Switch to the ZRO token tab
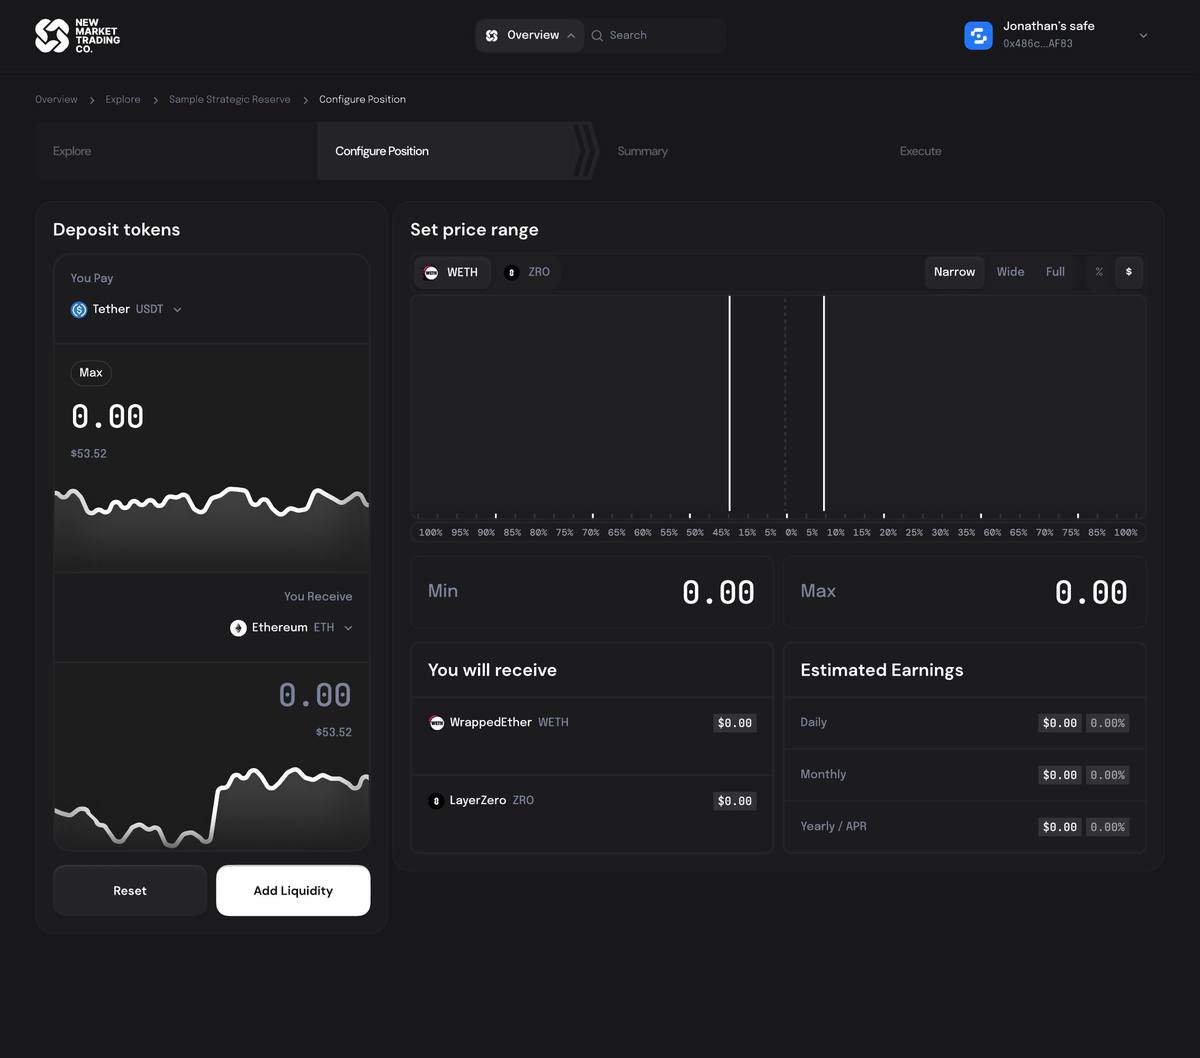Viewport: 1200px width, 1058px height. tap(528, 272)
